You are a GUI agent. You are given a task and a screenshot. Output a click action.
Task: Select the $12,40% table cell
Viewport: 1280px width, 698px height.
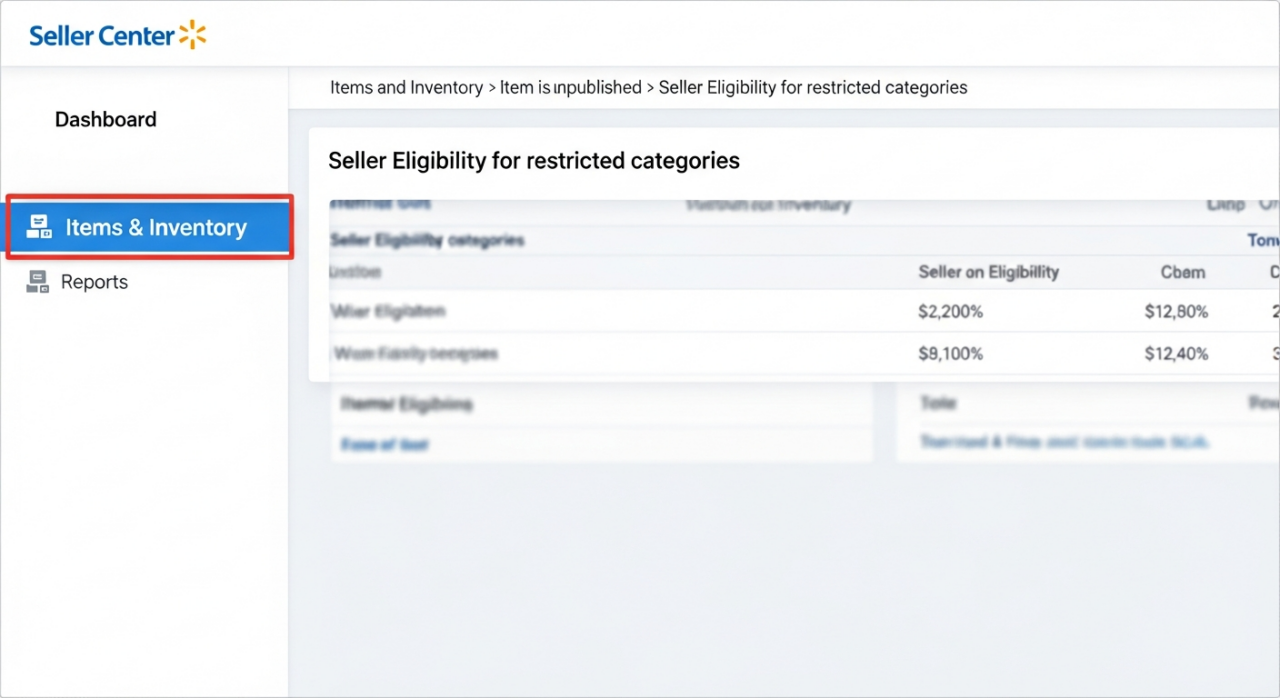pos(1176,354)
